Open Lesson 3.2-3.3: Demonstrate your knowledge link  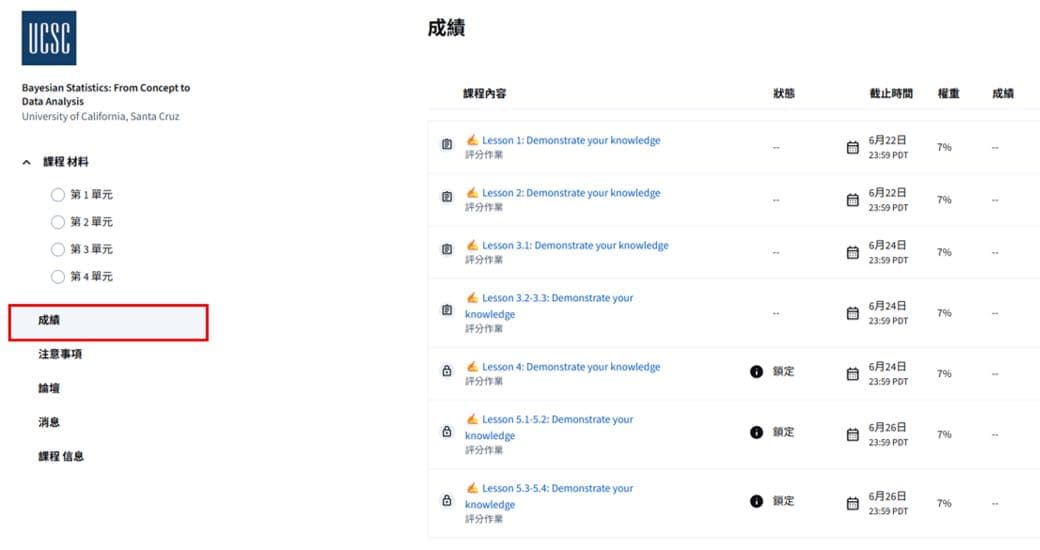(x=549, y=306)
